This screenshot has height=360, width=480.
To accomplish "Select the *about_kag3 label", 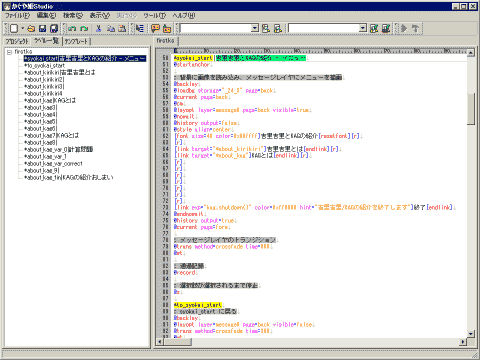I will click(x=40, y=107).
